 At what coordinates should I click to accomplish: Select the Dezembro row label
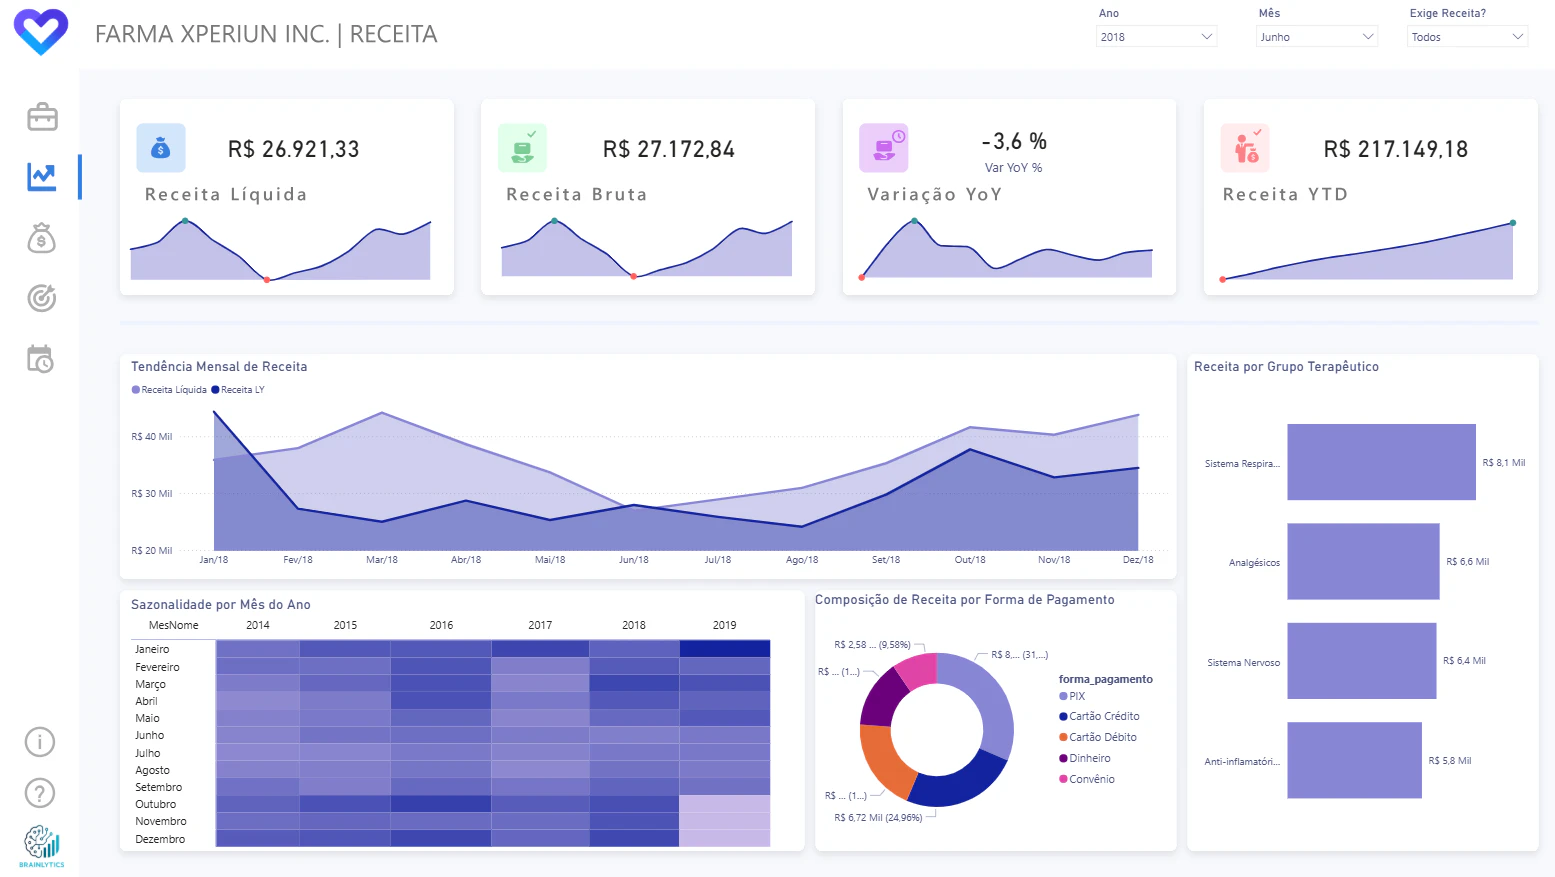160,839
